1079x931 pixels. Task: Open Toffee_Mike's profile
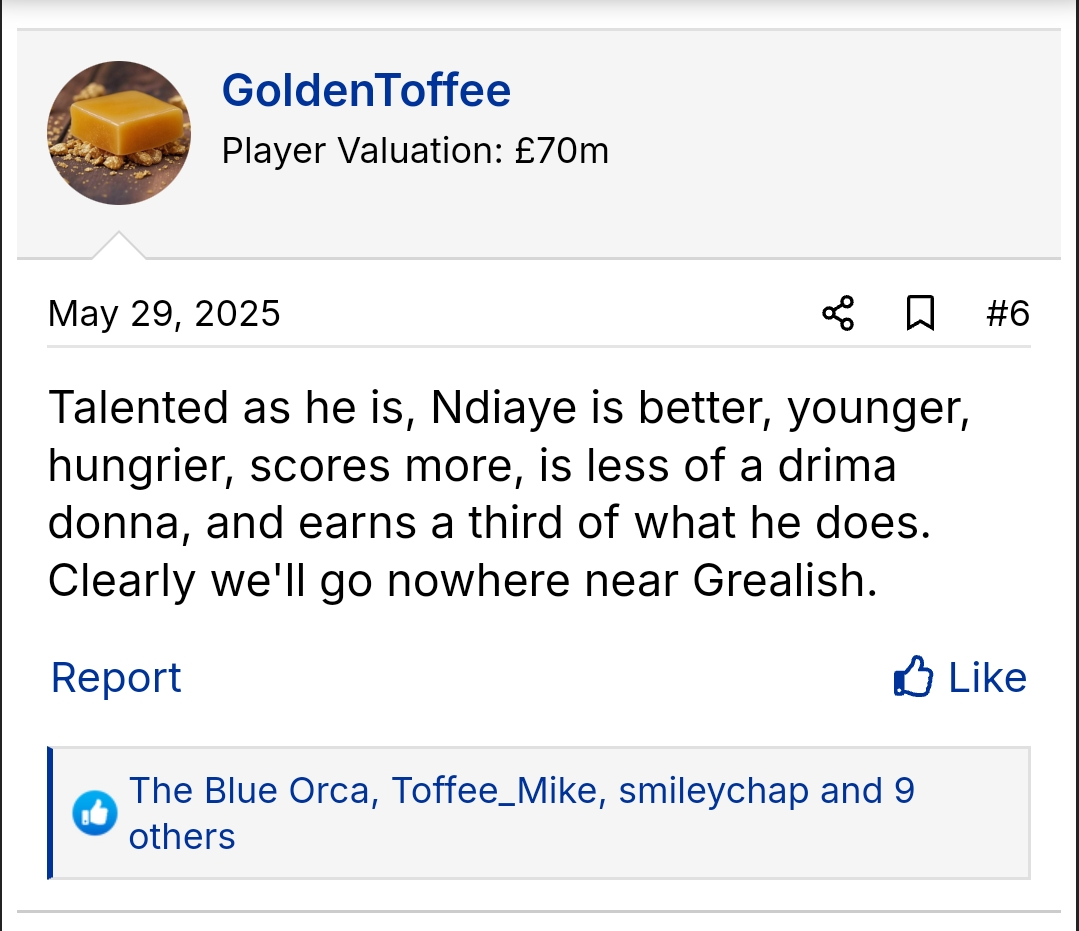click(x=495, y=791)
